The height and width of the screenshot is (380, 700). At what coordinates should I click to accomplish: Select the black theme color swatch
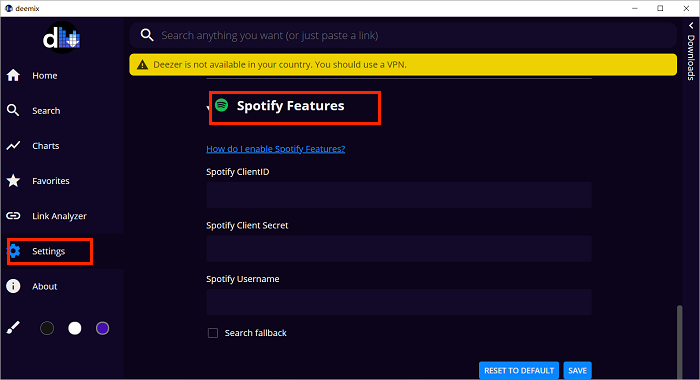(47, 328)
